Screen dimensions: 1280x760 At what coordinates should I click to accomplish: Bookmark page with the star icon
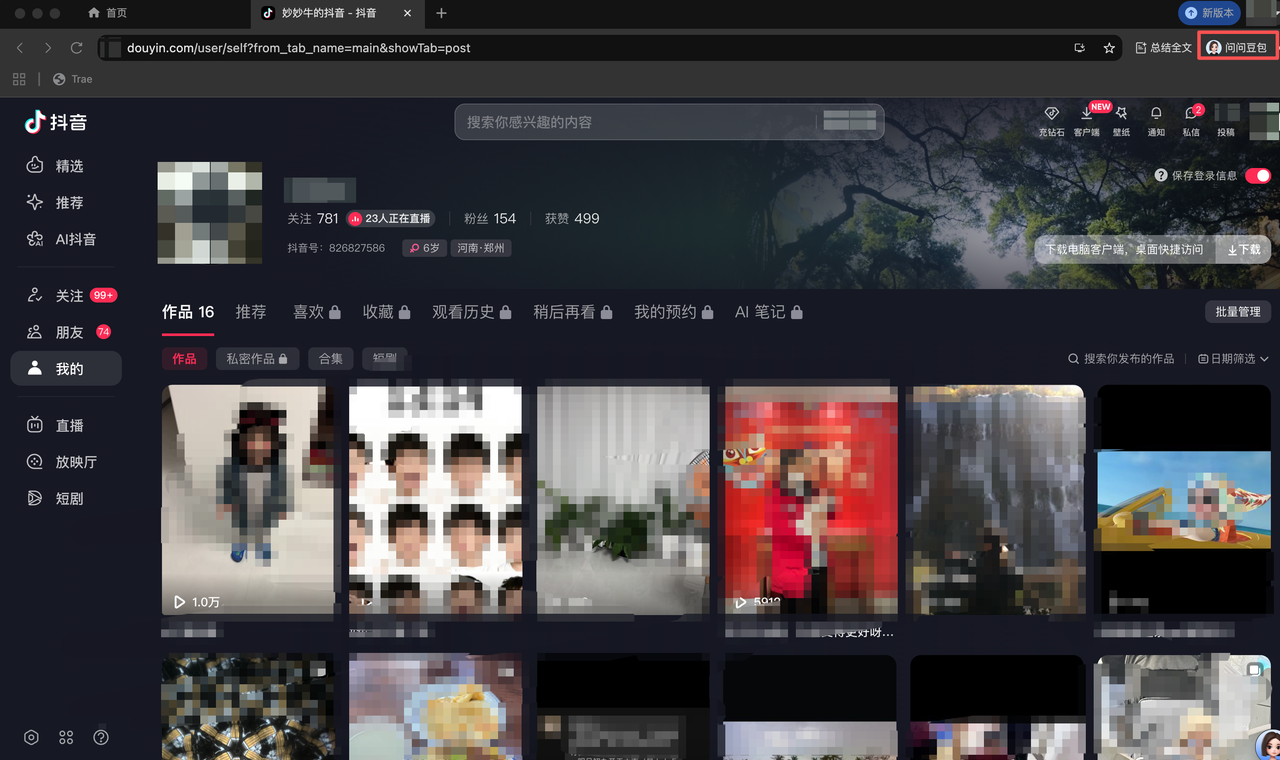coord(1109,48)
